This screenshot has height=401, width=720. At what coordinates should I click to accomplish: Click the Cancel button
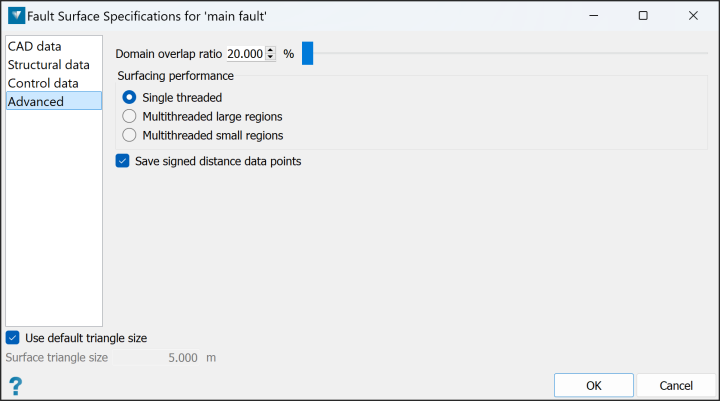[676, 385]
